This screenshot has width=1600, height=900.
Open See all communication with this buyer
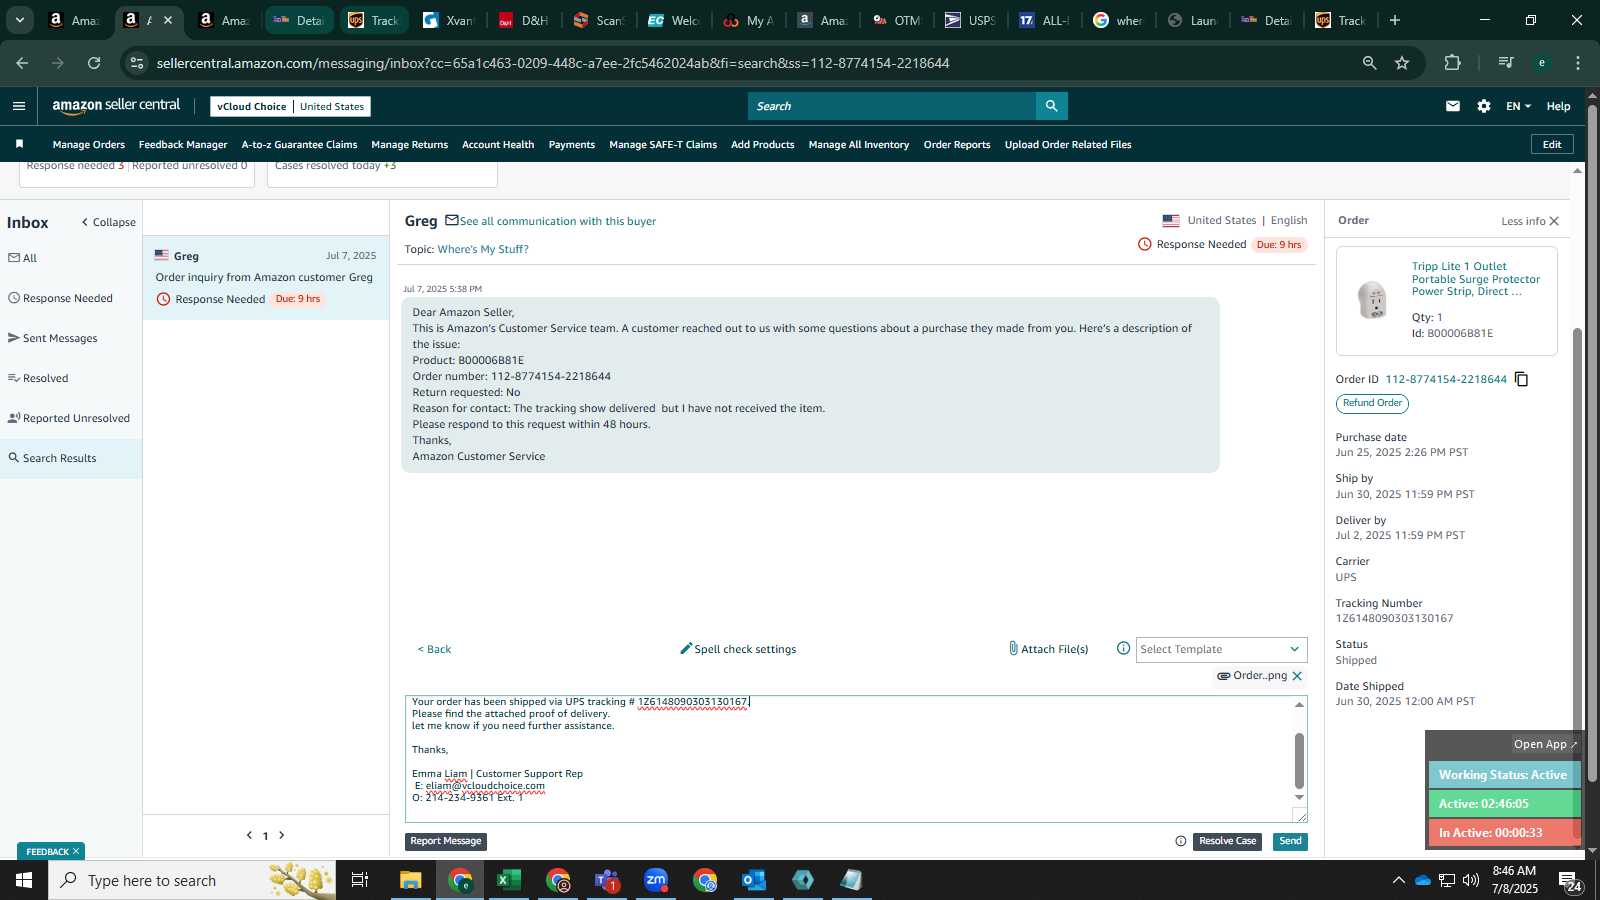coord(557,221)
